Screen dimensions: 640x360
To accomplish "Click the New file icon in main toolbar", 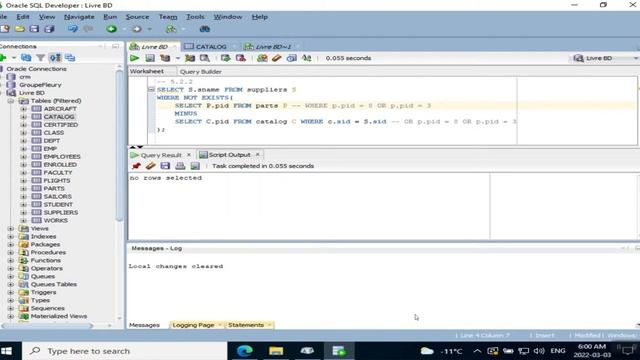I will point(5,29).
